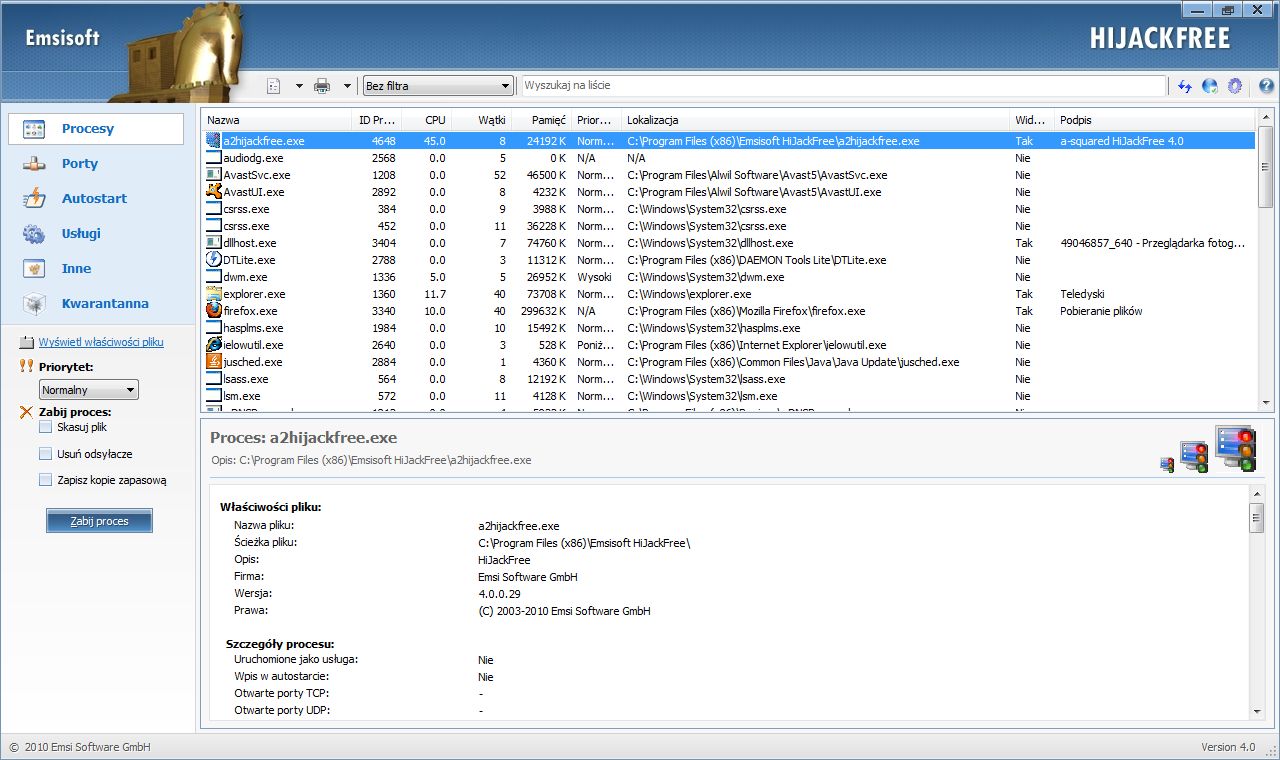Sort by the 'Nazwa' column header
The height and width of the screenshot is (760, 1280).
[x=275, y=120]
